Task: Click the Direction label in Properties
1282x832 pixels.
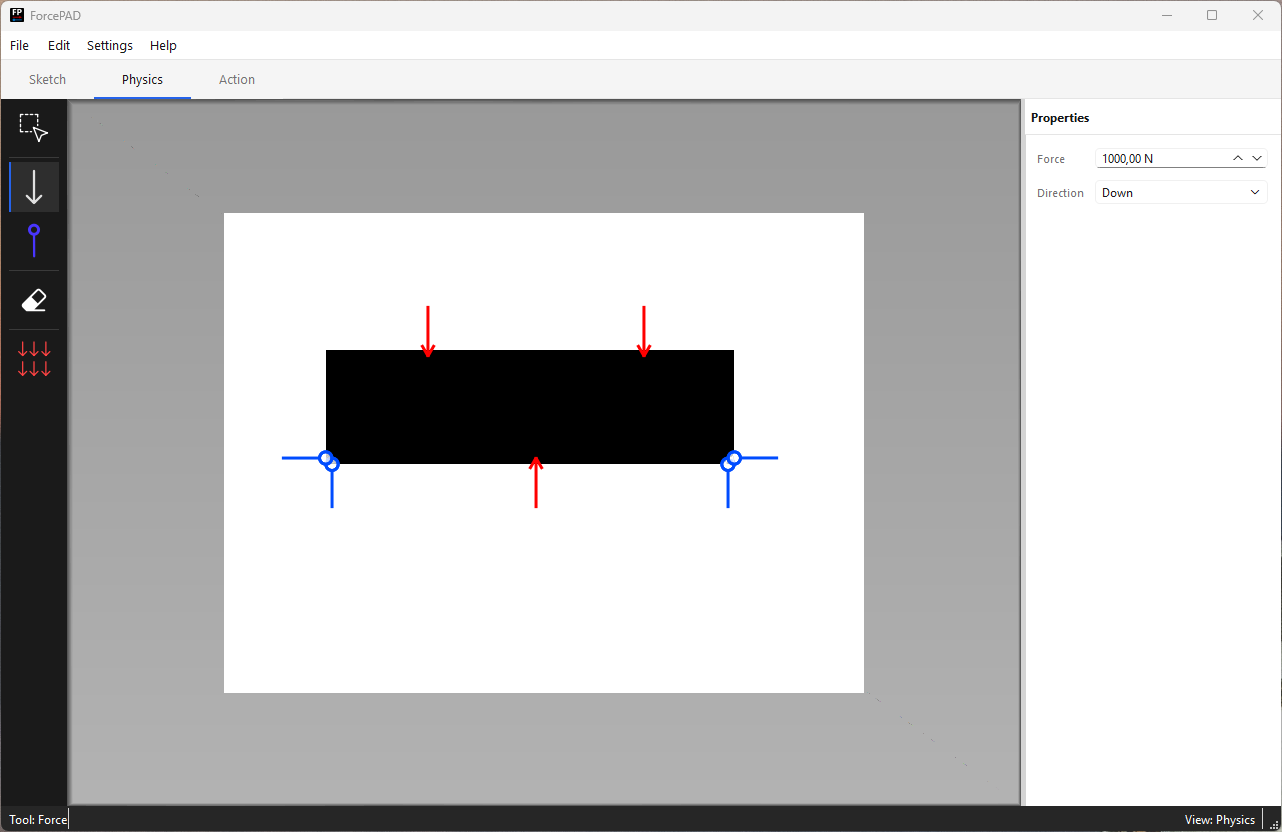Action: point(1060,193)
